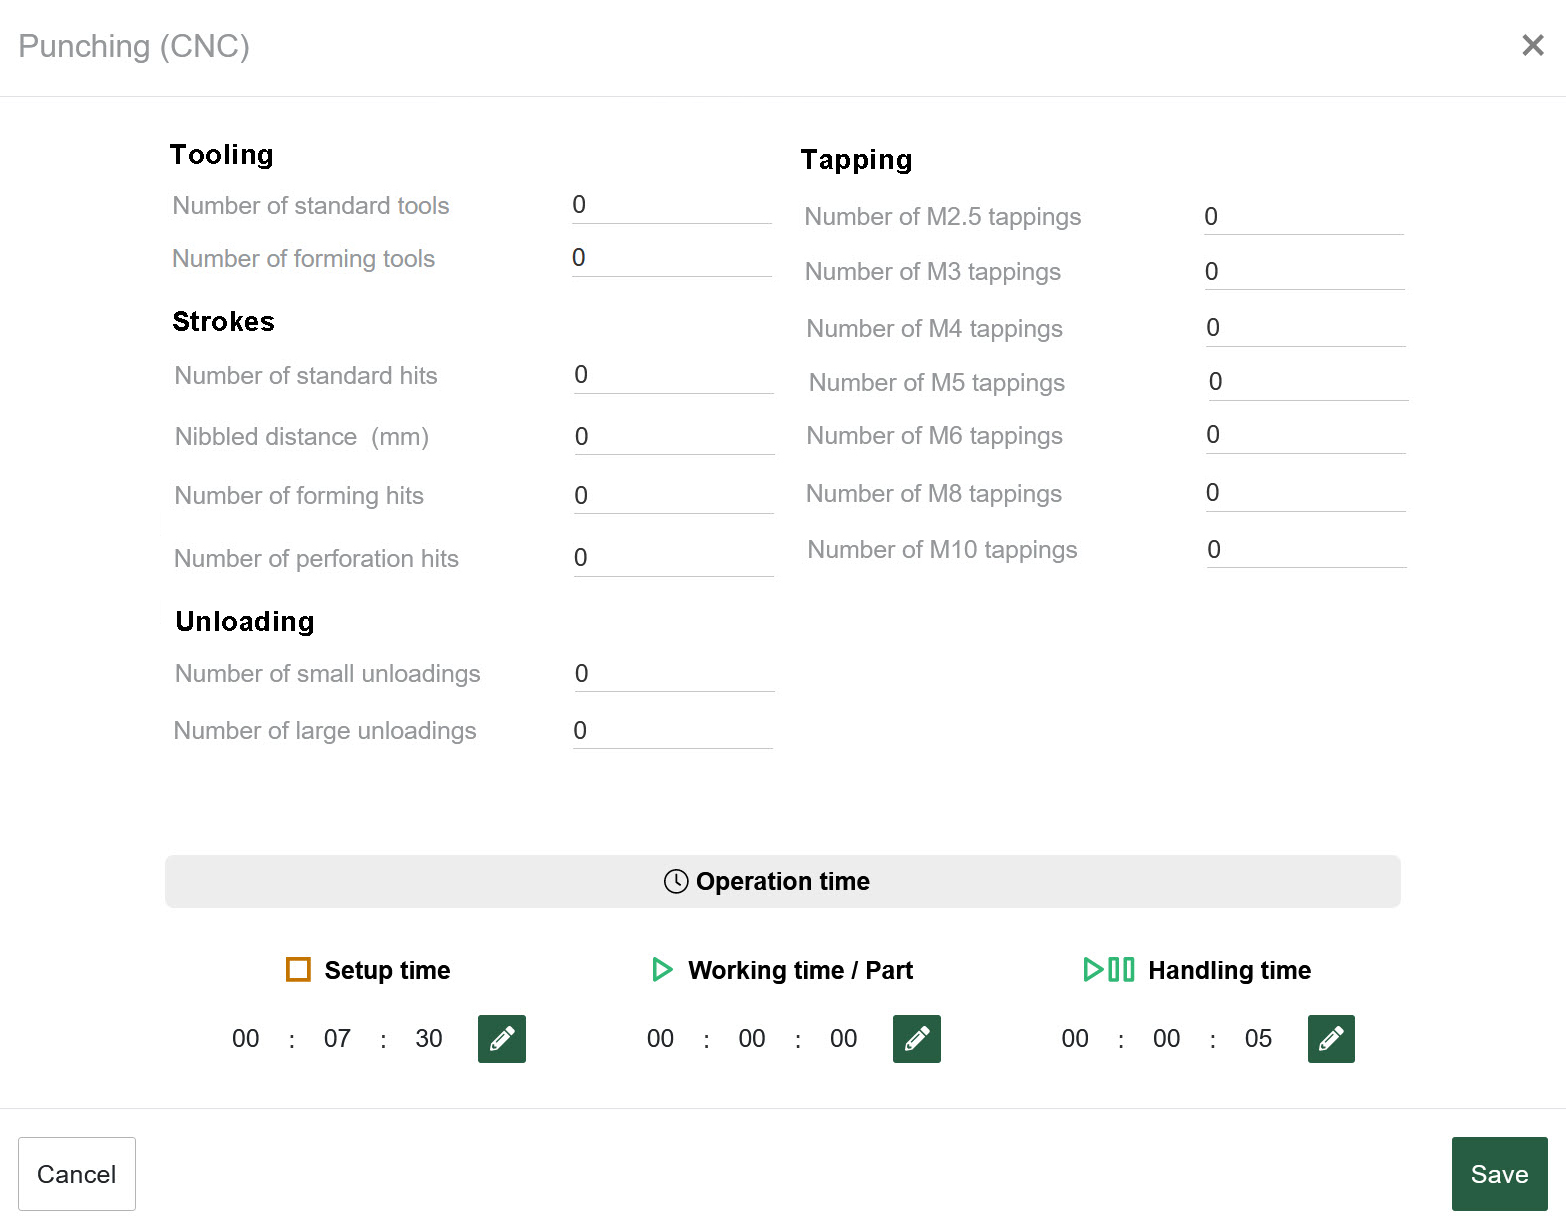This screenshot has height=1229, width=1566.
Task: Click the Number of M6 tappings field
Action: (x=1305, y=435)
